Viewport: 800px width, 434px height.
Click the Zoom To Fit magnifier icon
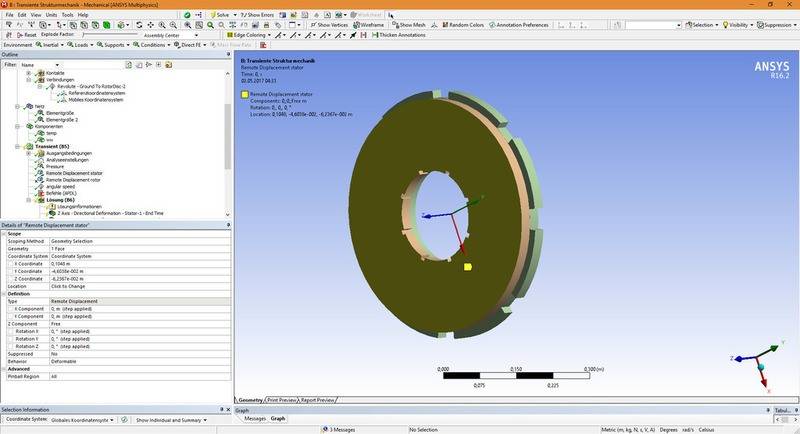(188, 24)
